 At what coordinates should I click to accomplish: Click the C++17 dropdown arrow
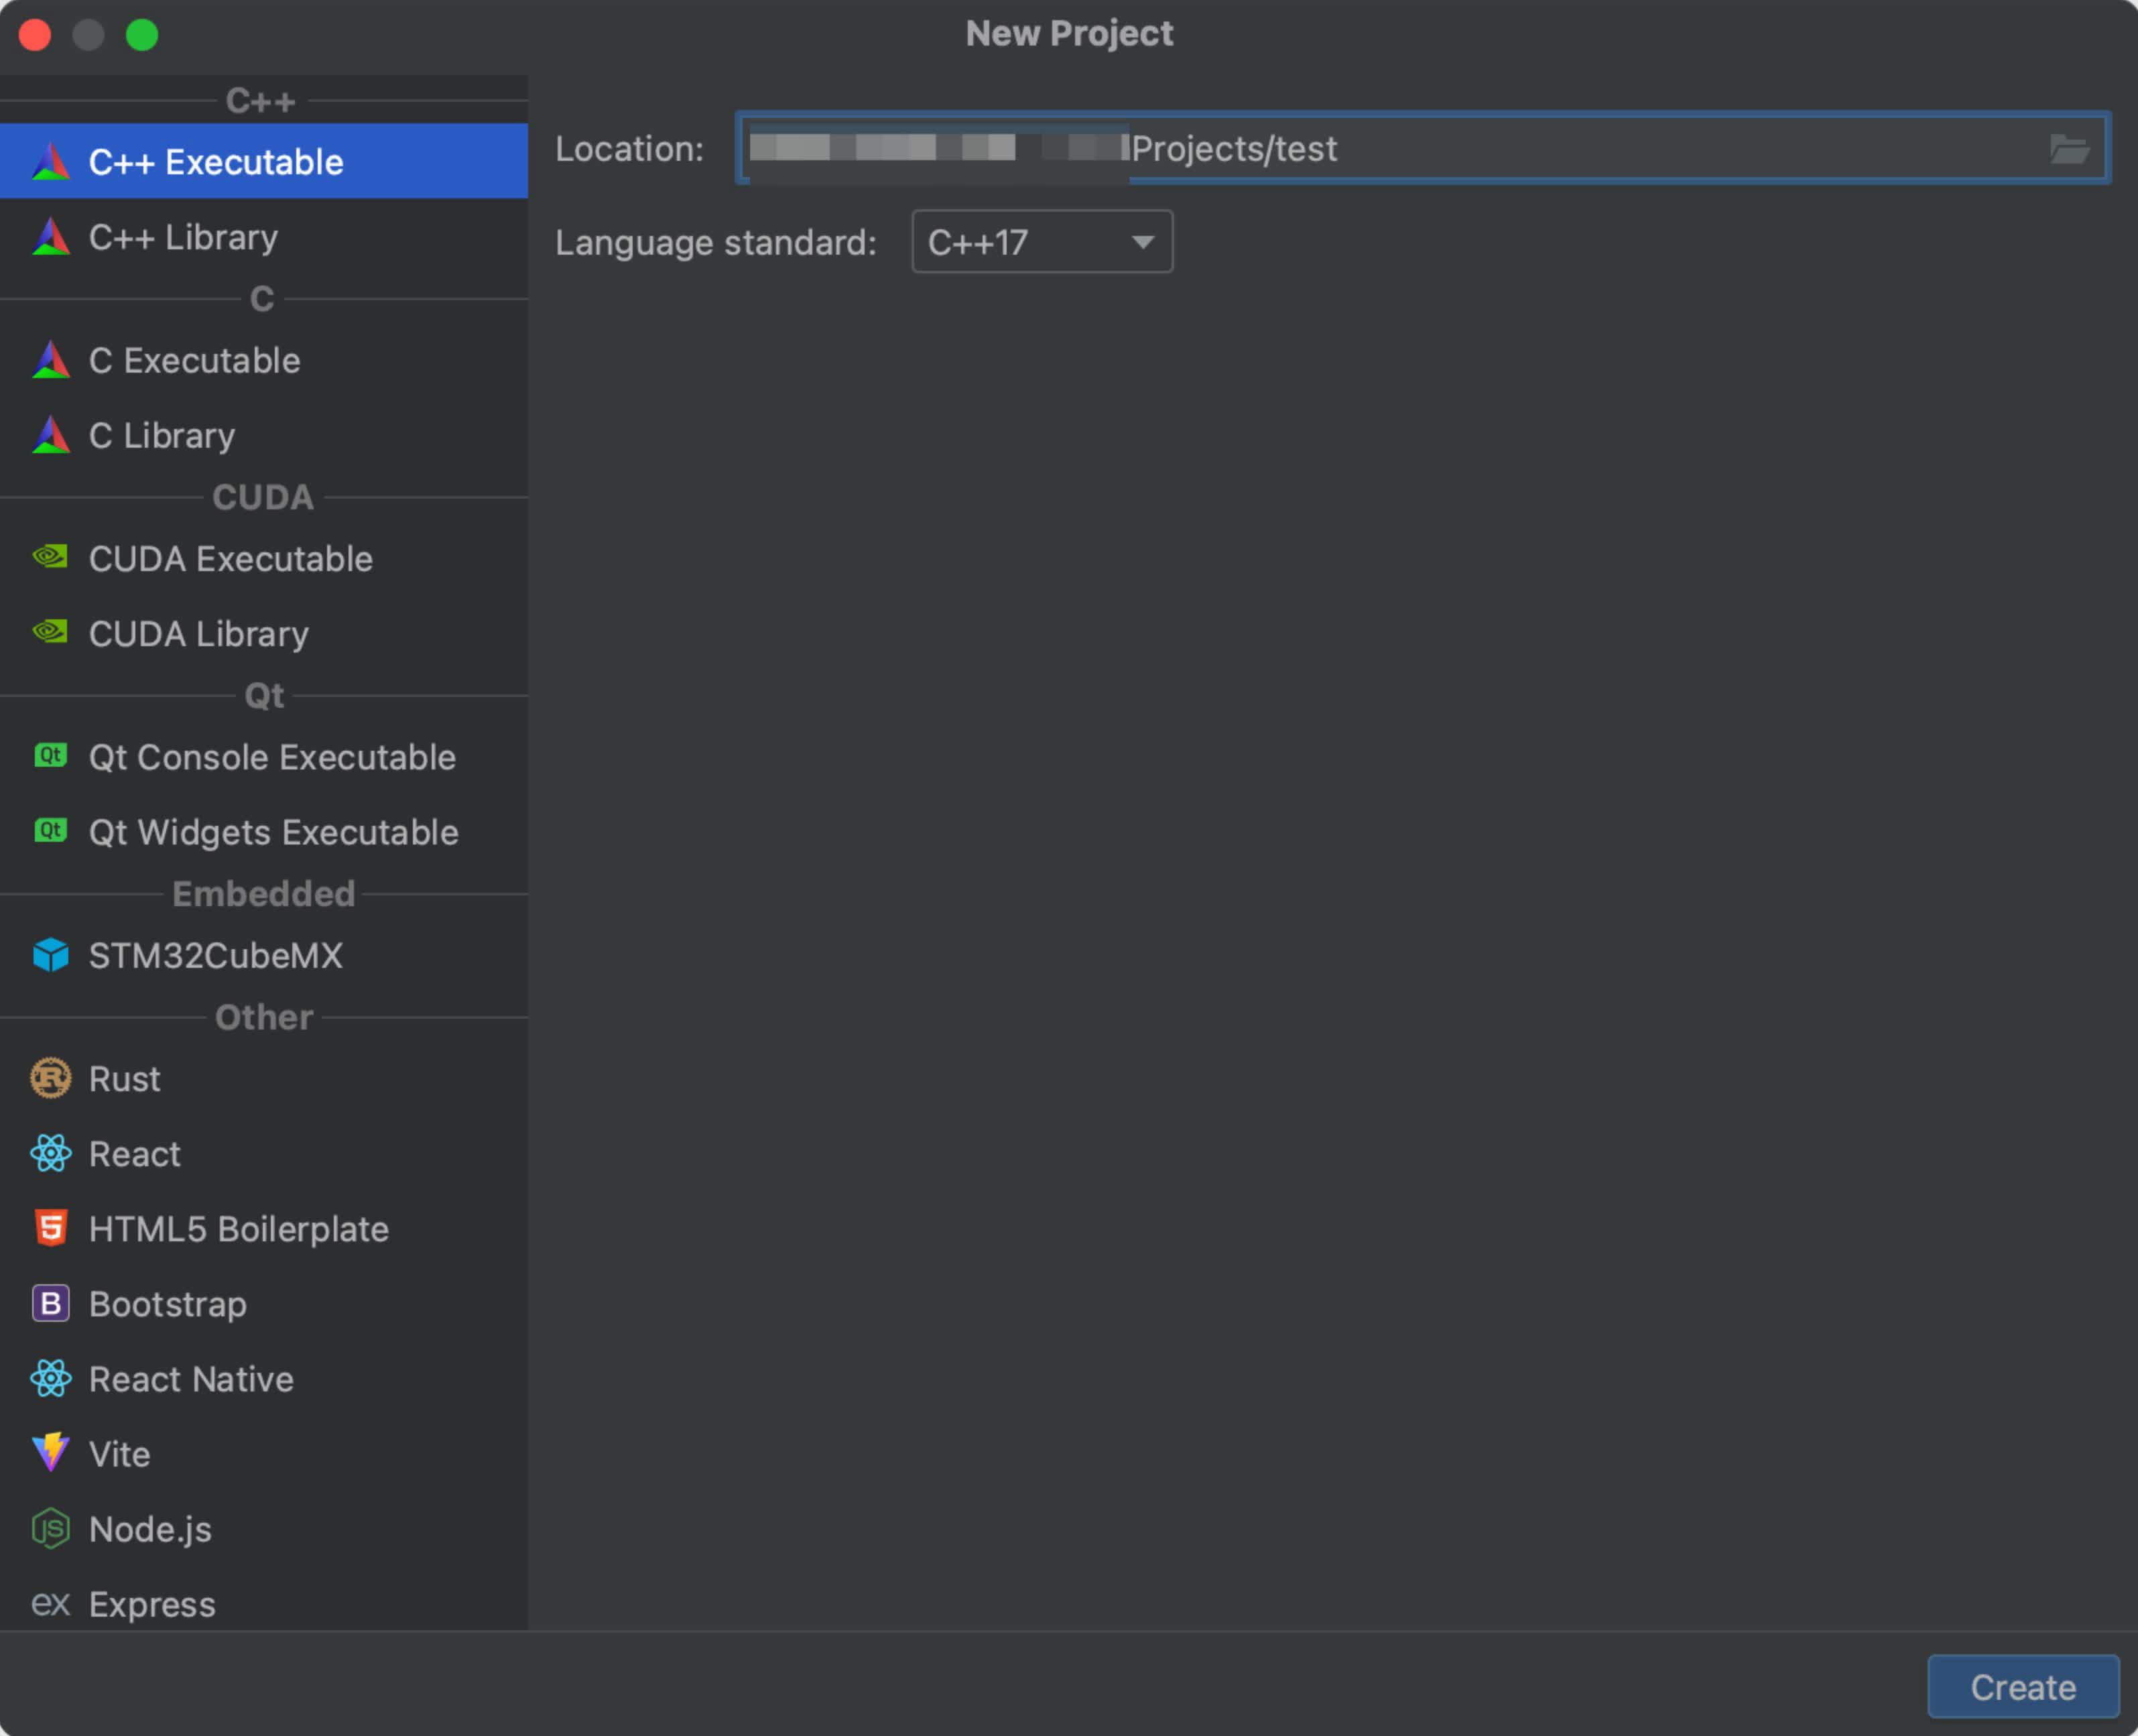[x=1142, y=242]
